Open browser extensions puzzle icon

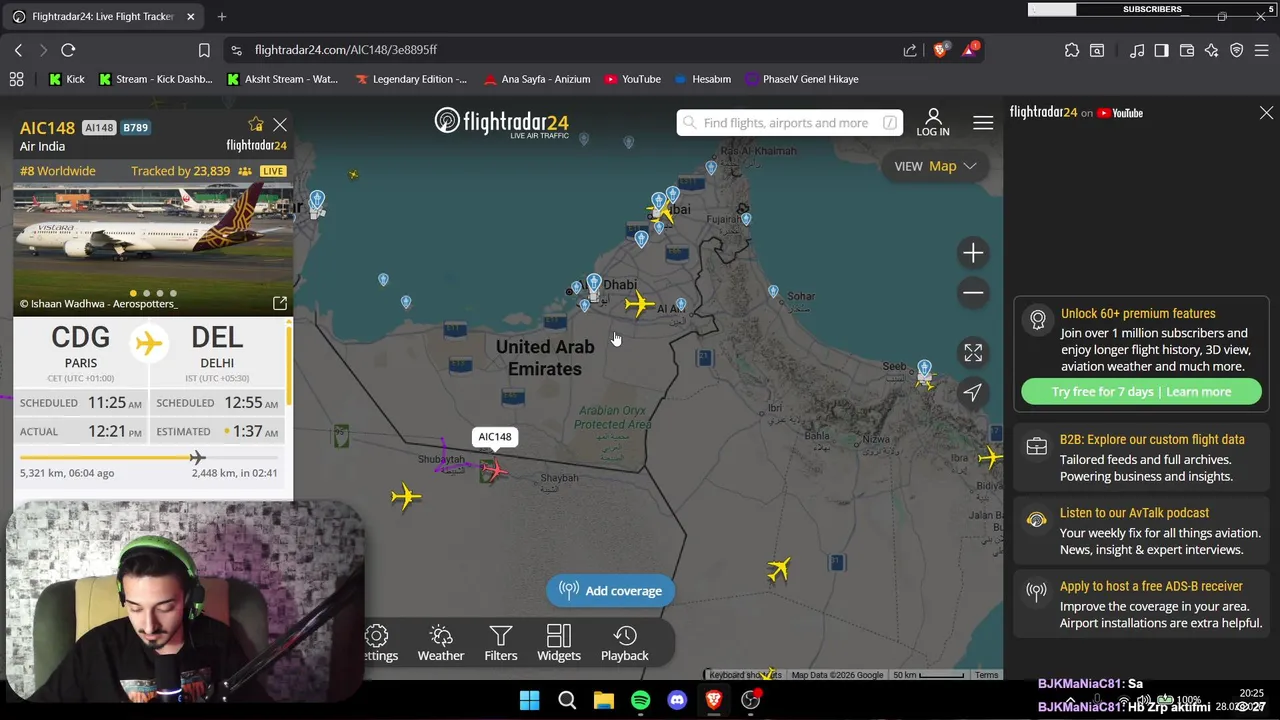(x=1072, y=50)
